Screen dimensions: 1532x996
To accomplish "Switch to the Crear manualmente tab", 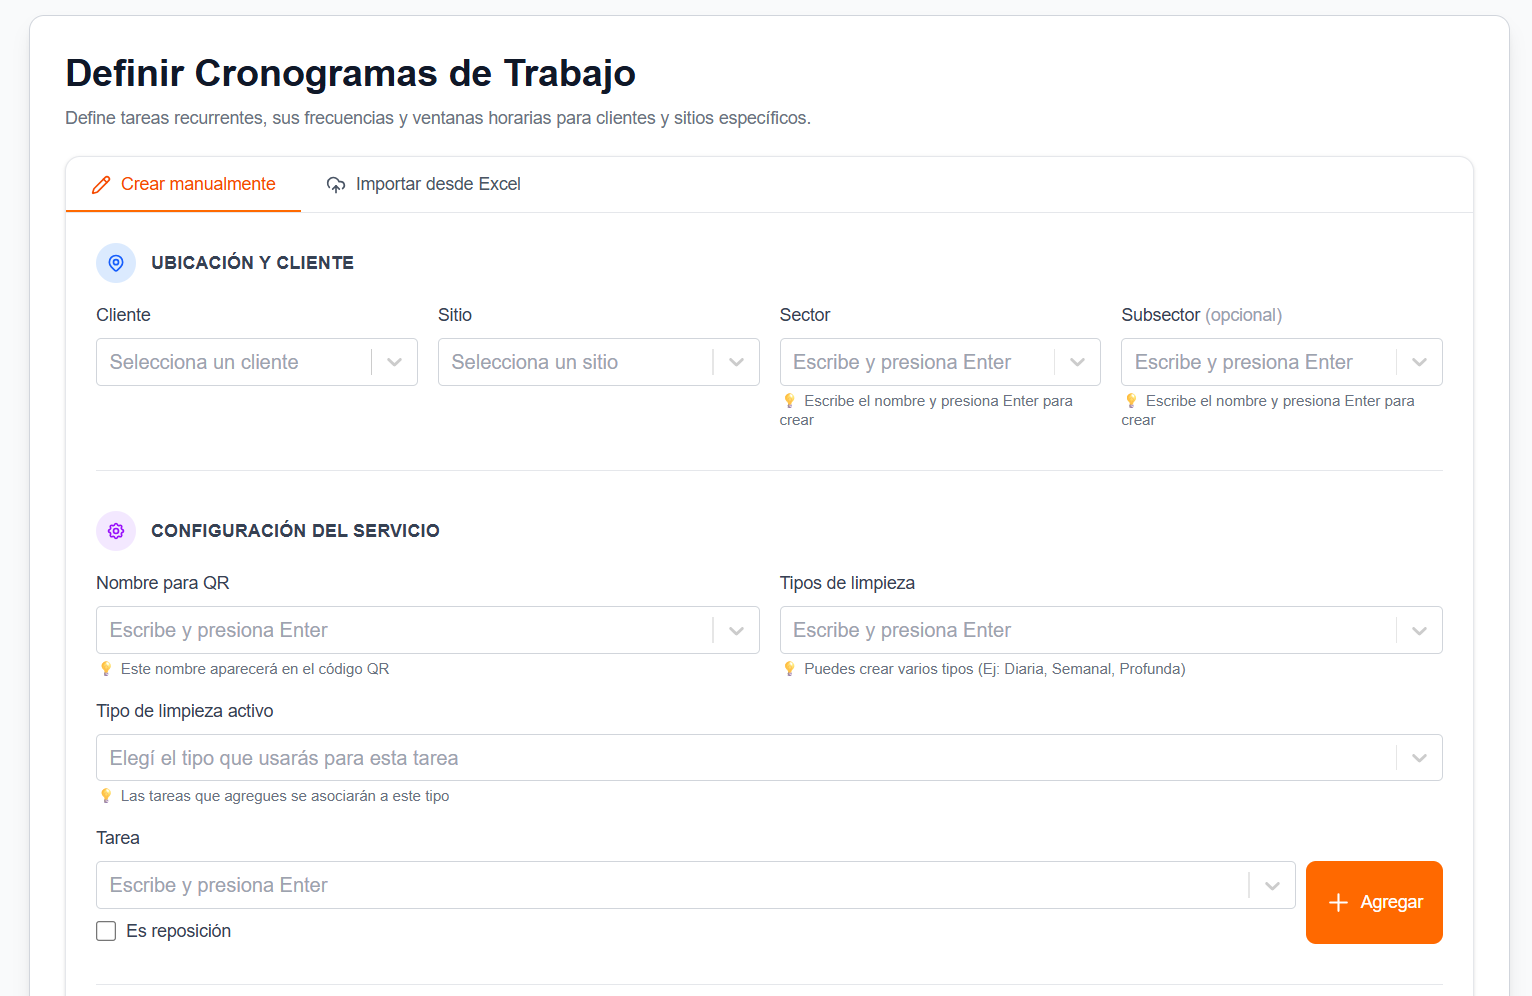I will 183,185.
